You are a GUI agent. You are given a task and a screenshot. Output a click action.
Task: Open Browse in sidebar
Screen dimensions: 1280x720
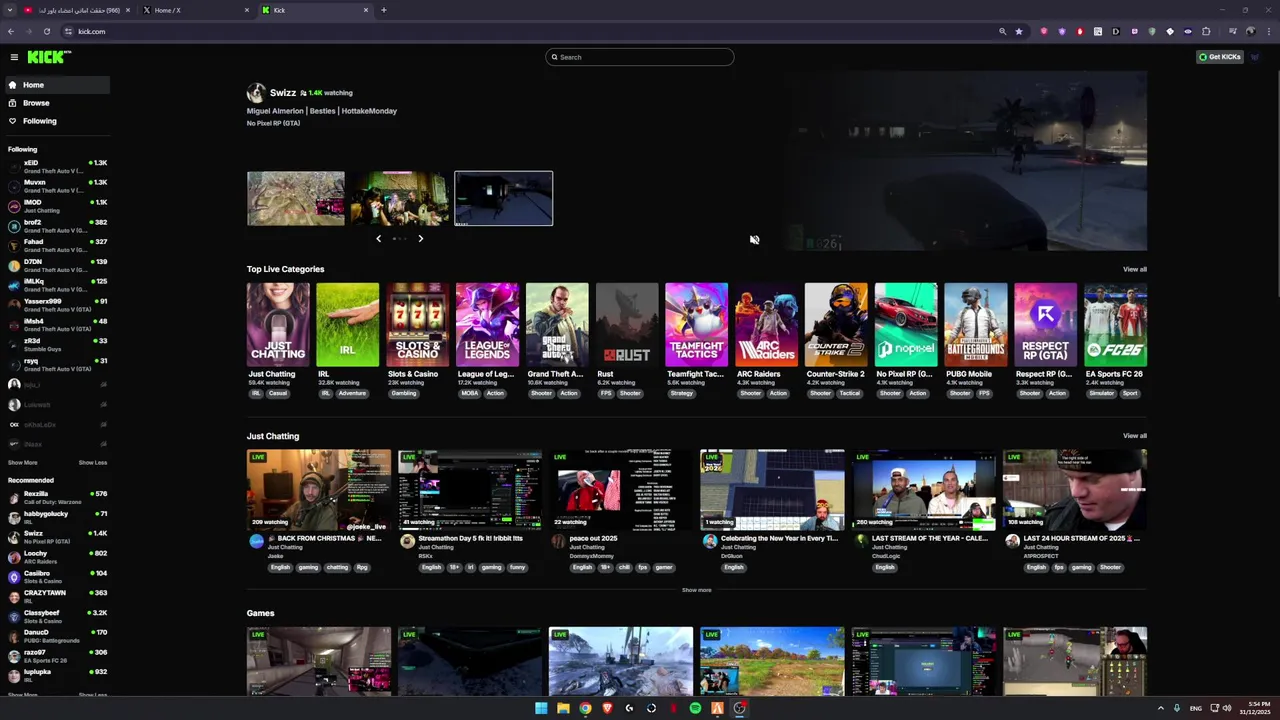(x=56, y=103)
